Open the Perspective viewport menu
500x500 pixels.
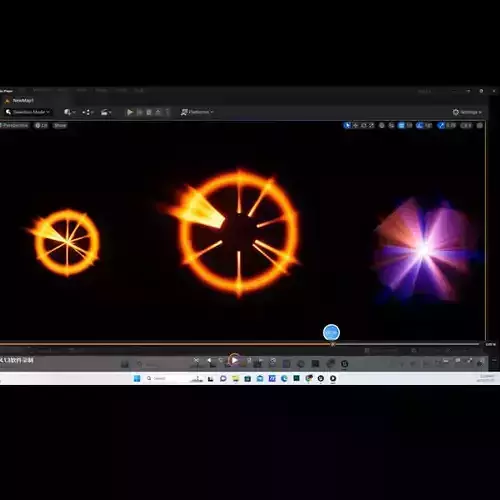pyautogui.click(x=15, y=125)
